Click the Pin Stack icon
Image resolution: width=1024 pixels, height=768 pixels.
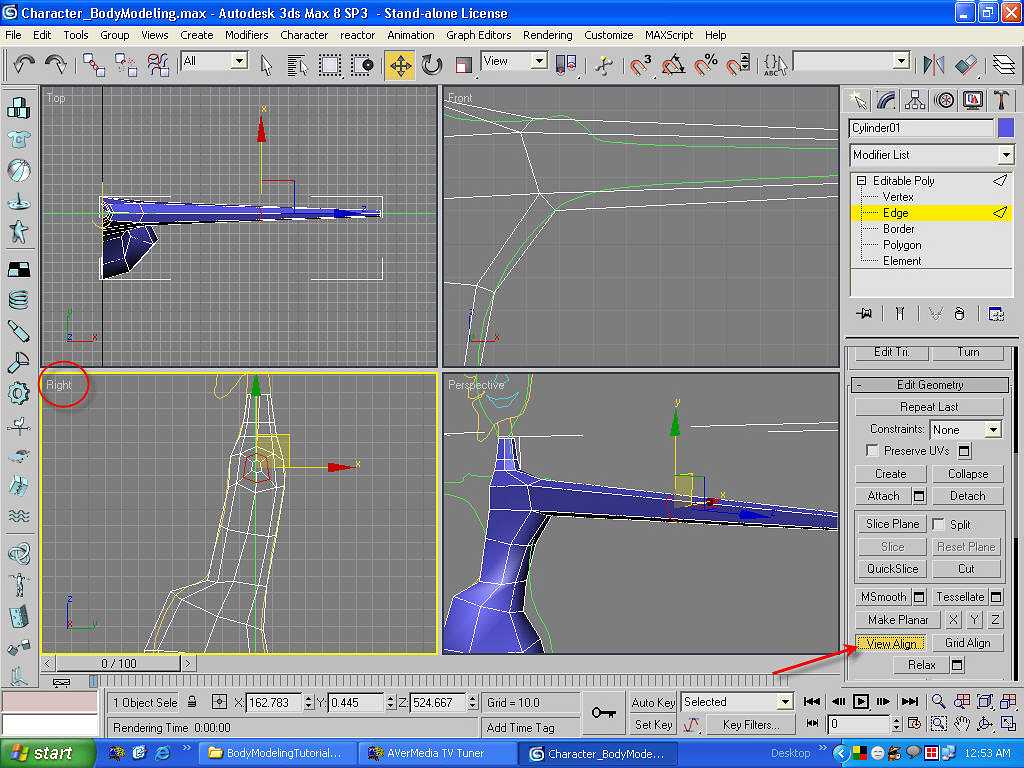(864, 314)
